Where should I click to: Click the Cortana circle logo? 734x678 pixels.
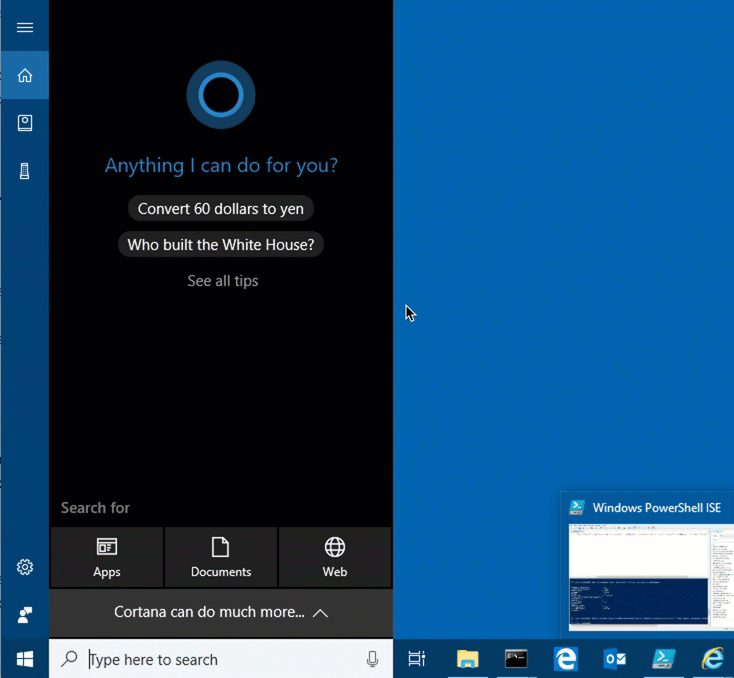[x=221, y=95]
